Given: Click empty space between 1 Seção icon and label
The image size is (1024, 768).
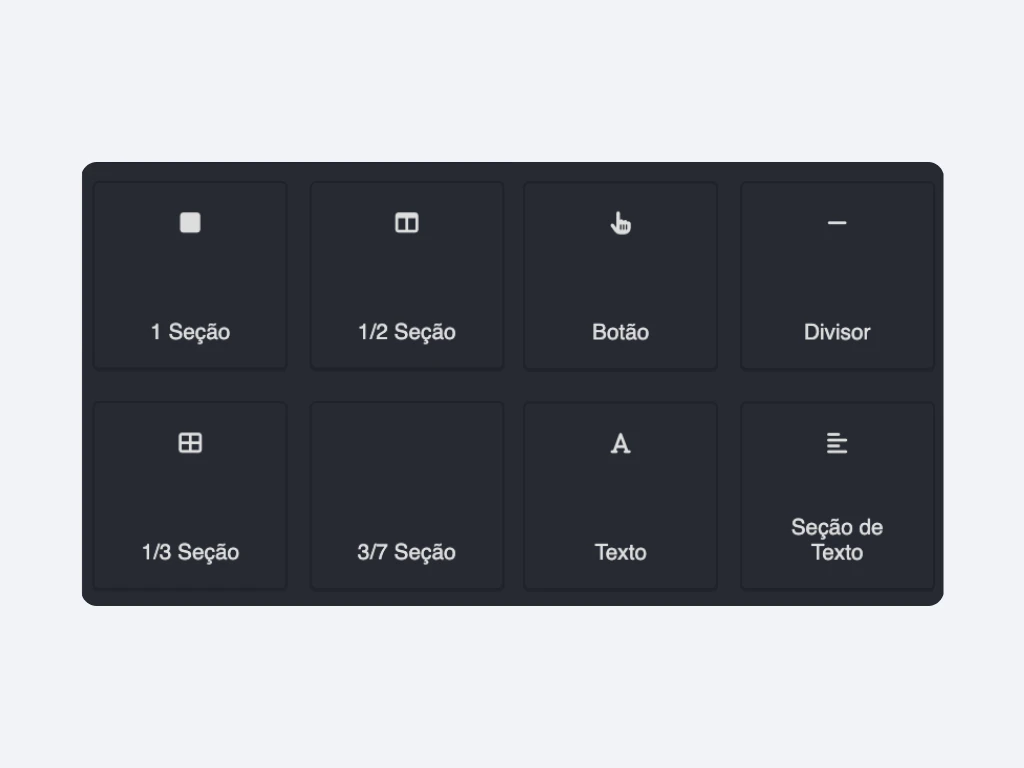Looking at the screenshot, I should pos(190,278).
